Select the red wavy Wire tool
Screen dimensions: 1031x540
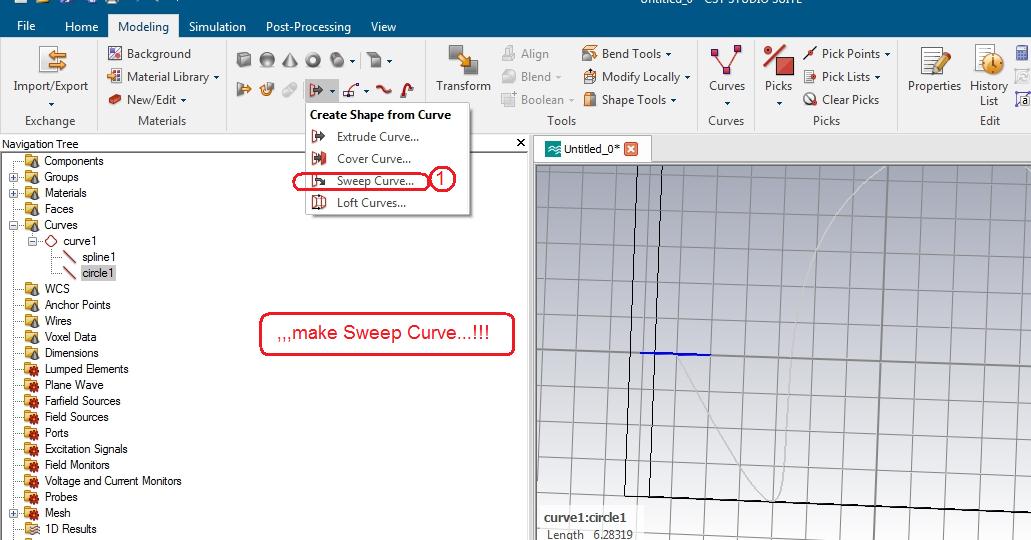tap(383, 89)
